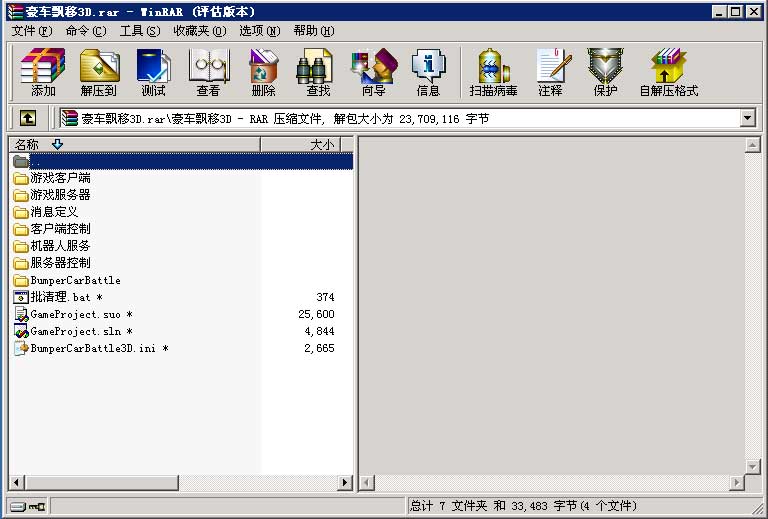Open the 收藏夹(O) menu
768x519 pixels.
click(199, 31)
